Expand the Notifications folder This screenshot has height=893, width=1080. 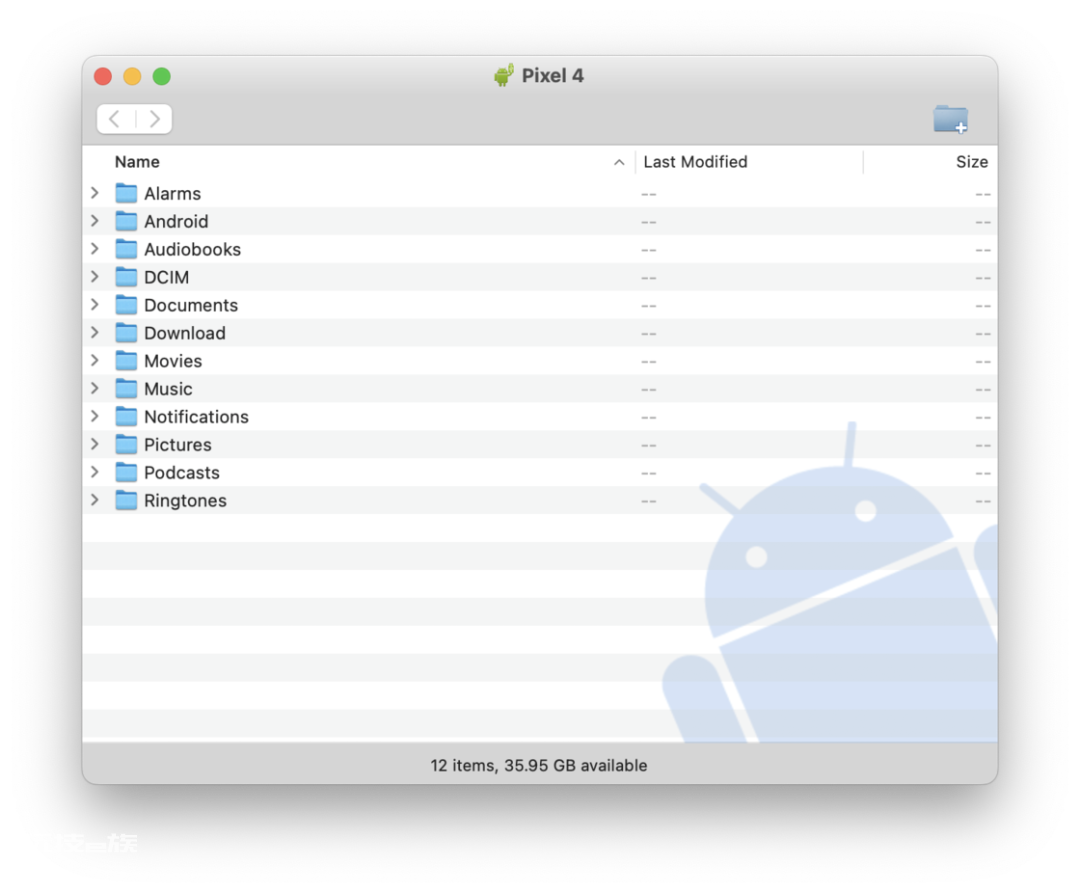point(95,416)
